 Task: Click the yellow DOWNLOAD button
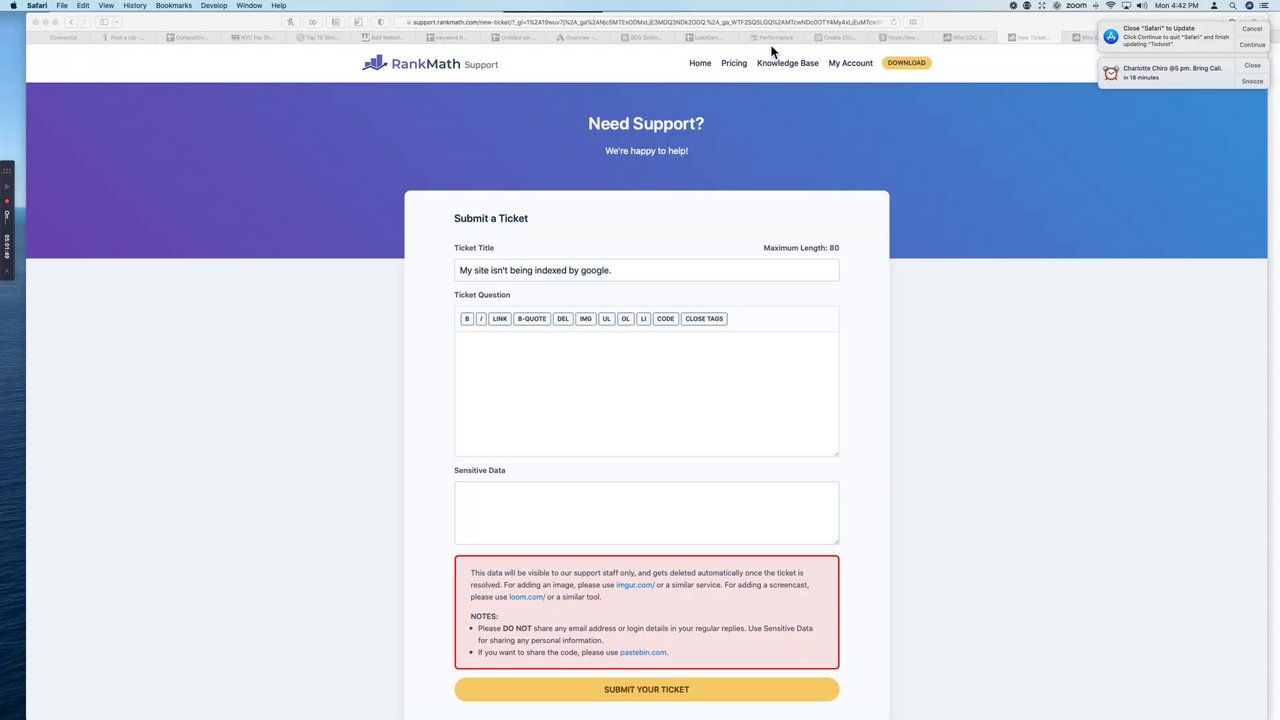click(906, 63)
